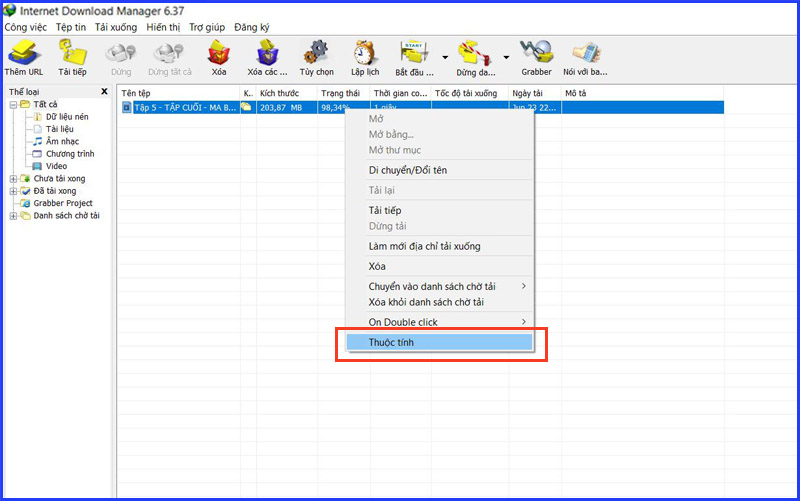The image size is (800, 501).
Task: Click the Dừng tất cả toolbar icon
Action: [x=169, y=53]
